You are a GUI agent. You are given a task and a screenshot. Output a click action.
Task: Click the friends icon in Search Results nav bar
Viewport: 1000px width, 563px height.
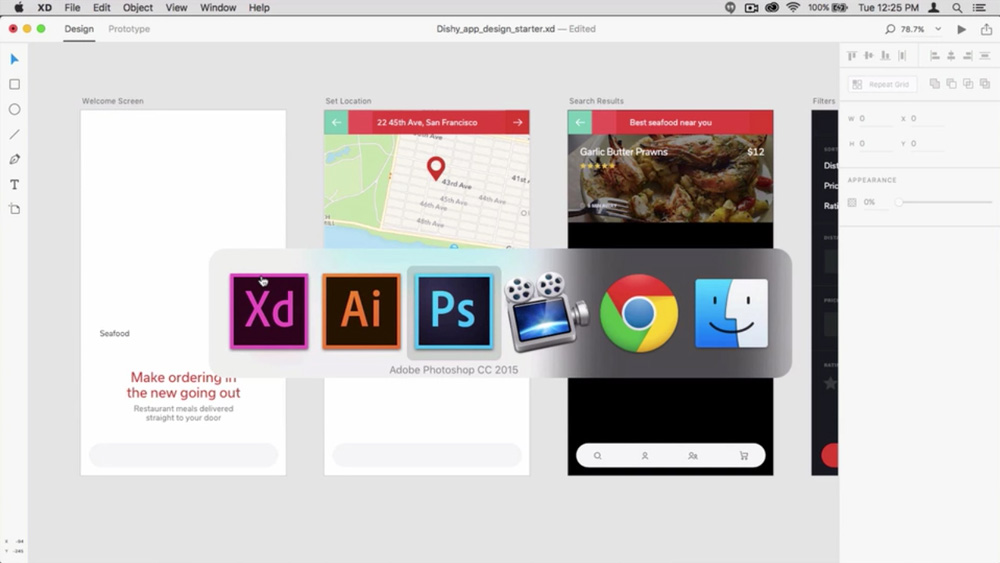693,456
